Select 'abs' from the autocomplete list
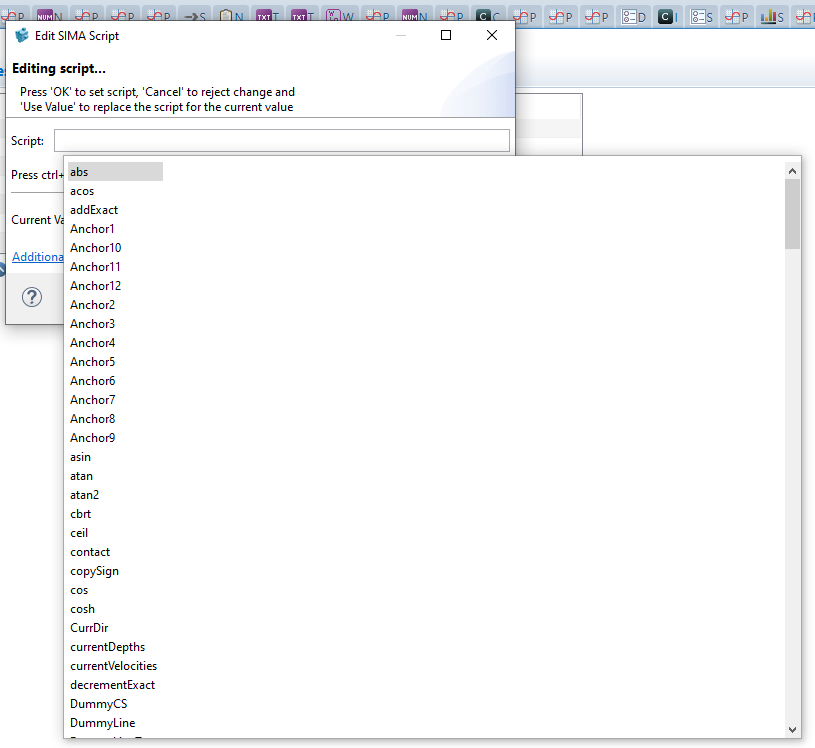Image resolution: width=815 pixels, height=748 pixels. coord(80,172)
